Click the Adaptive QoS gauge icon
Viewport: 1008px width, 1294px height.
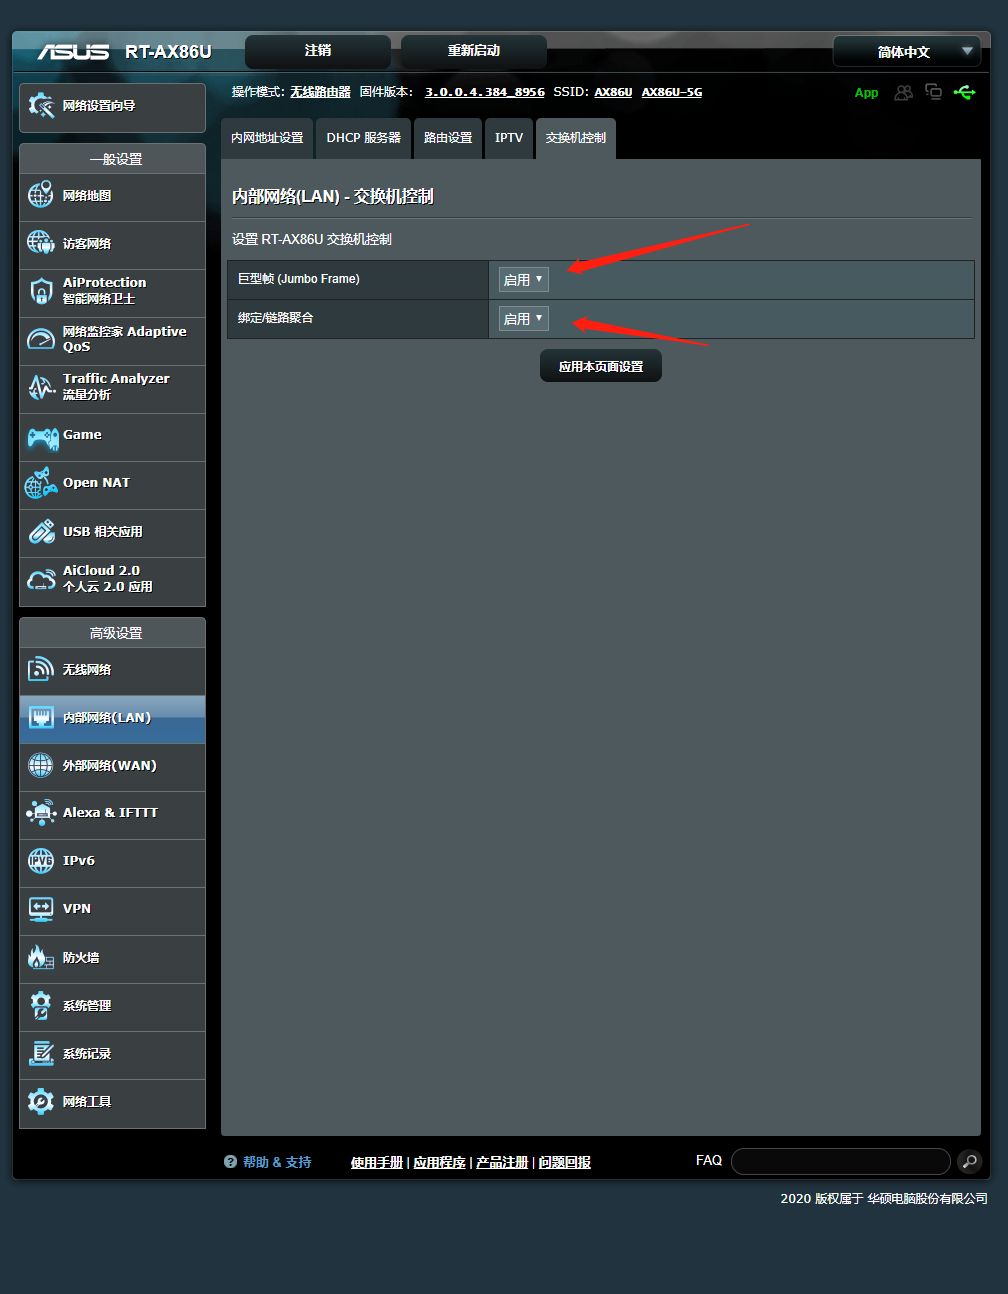40,339
